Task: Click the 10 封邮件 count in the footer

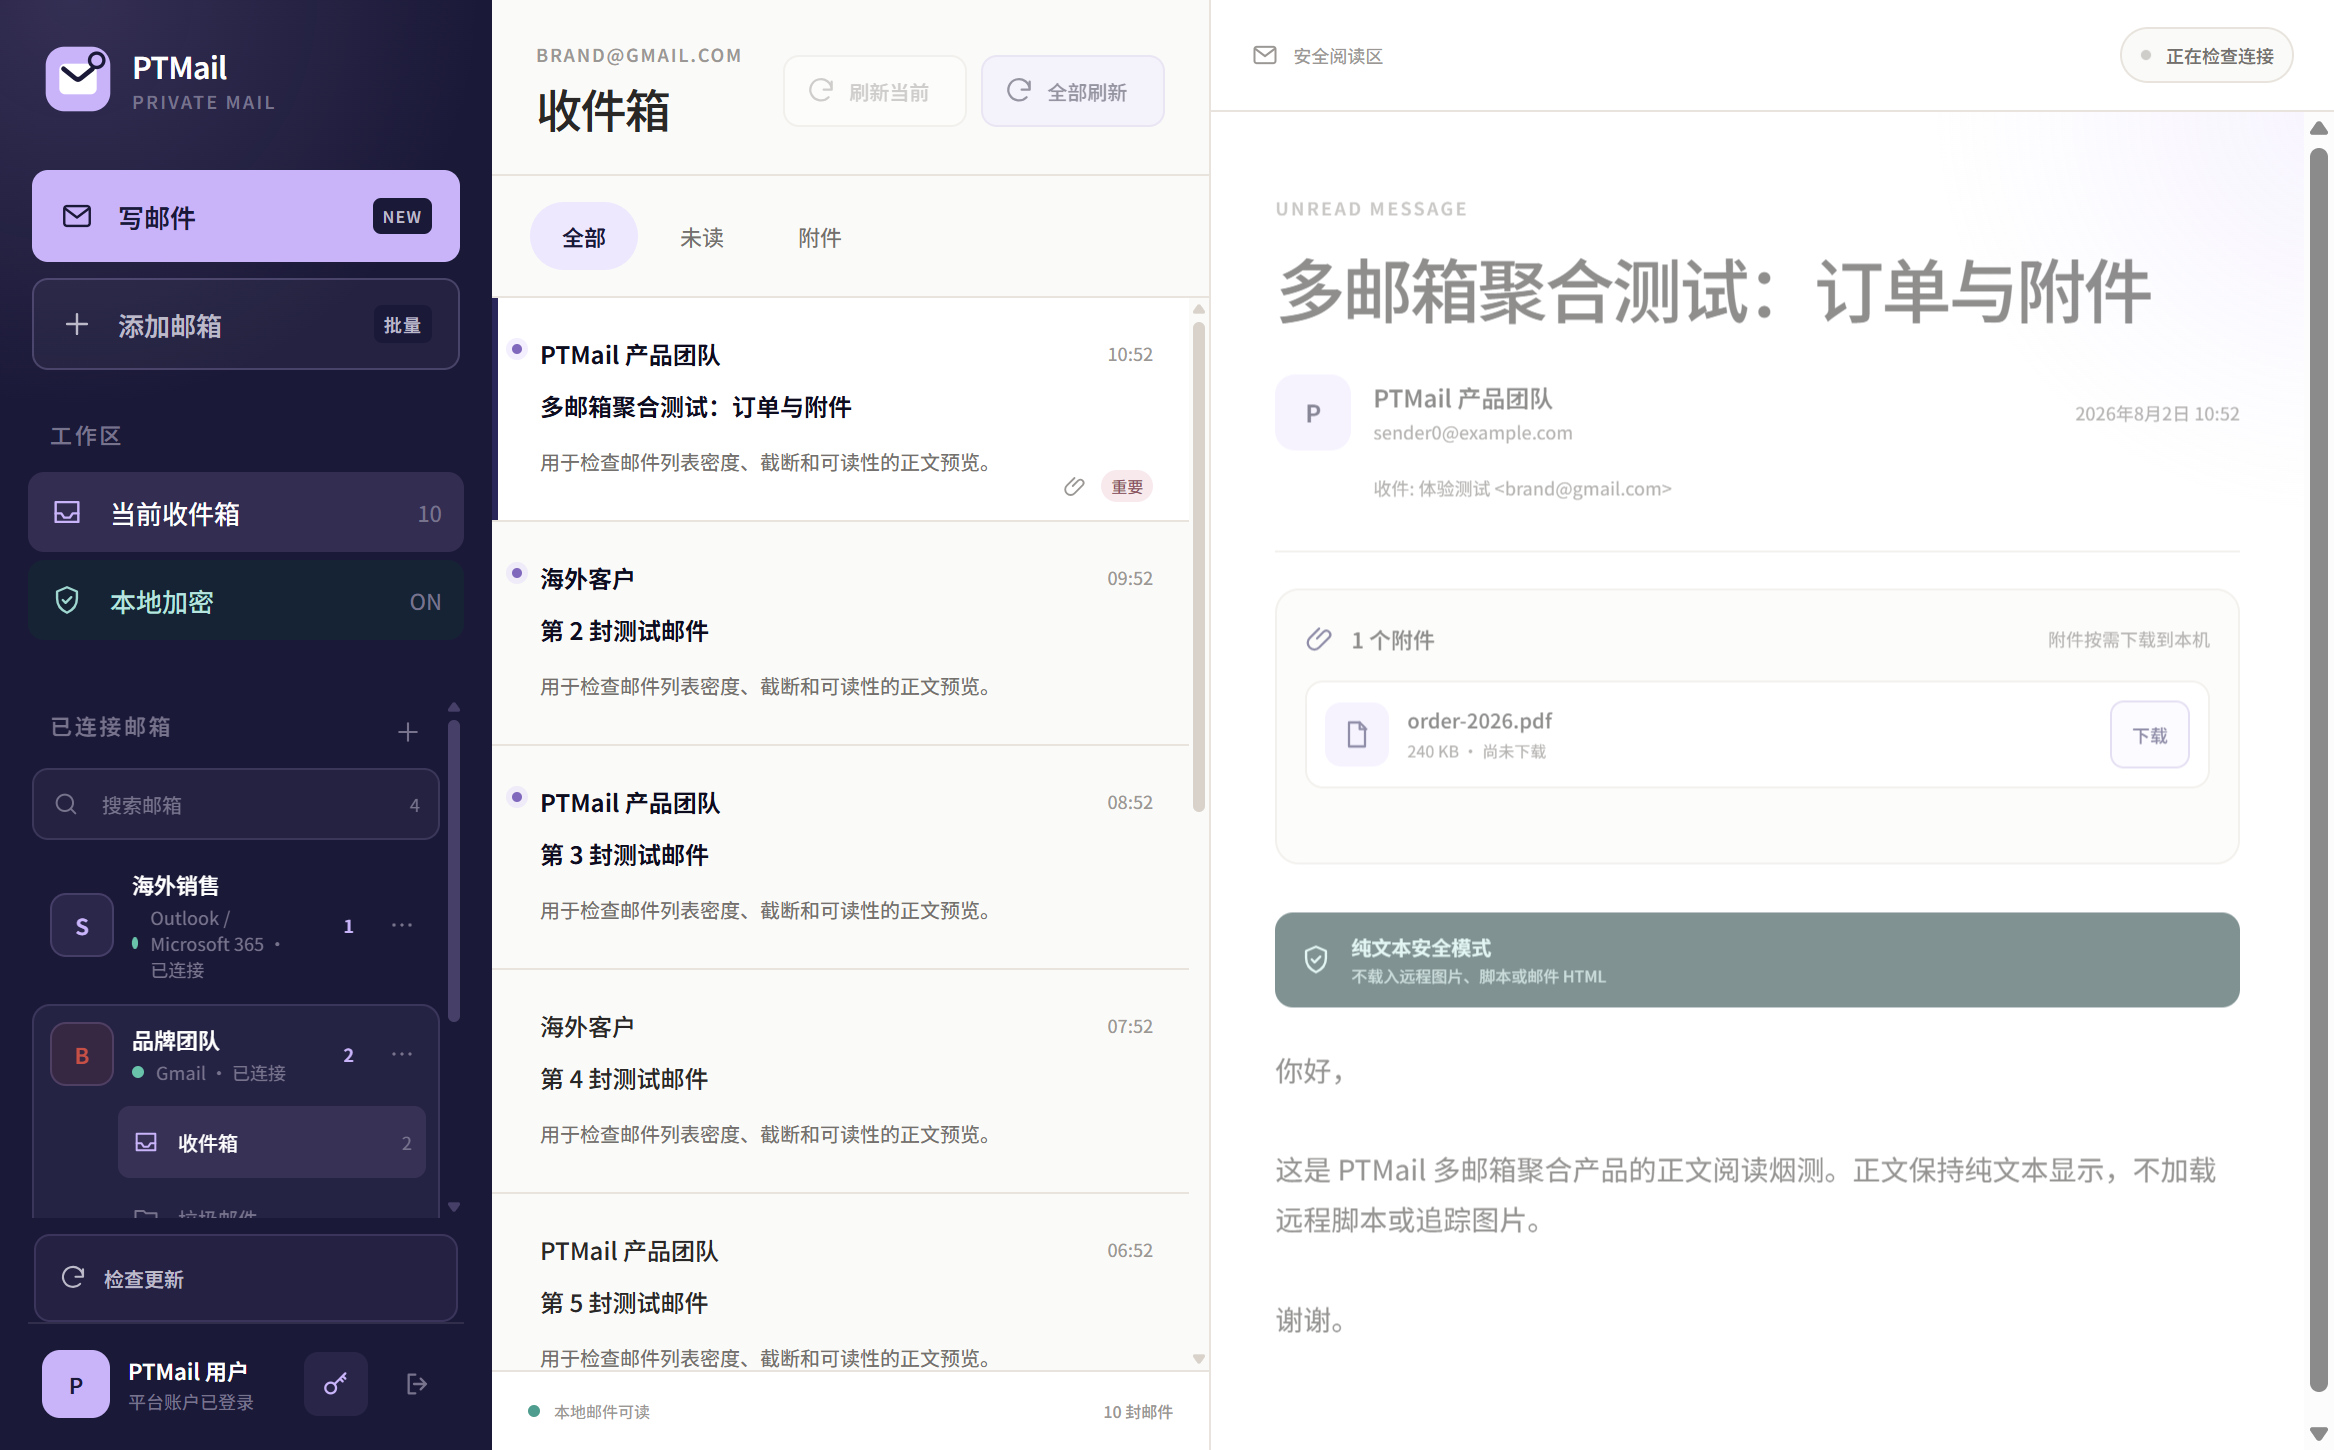Action: click(1138, 1411)
